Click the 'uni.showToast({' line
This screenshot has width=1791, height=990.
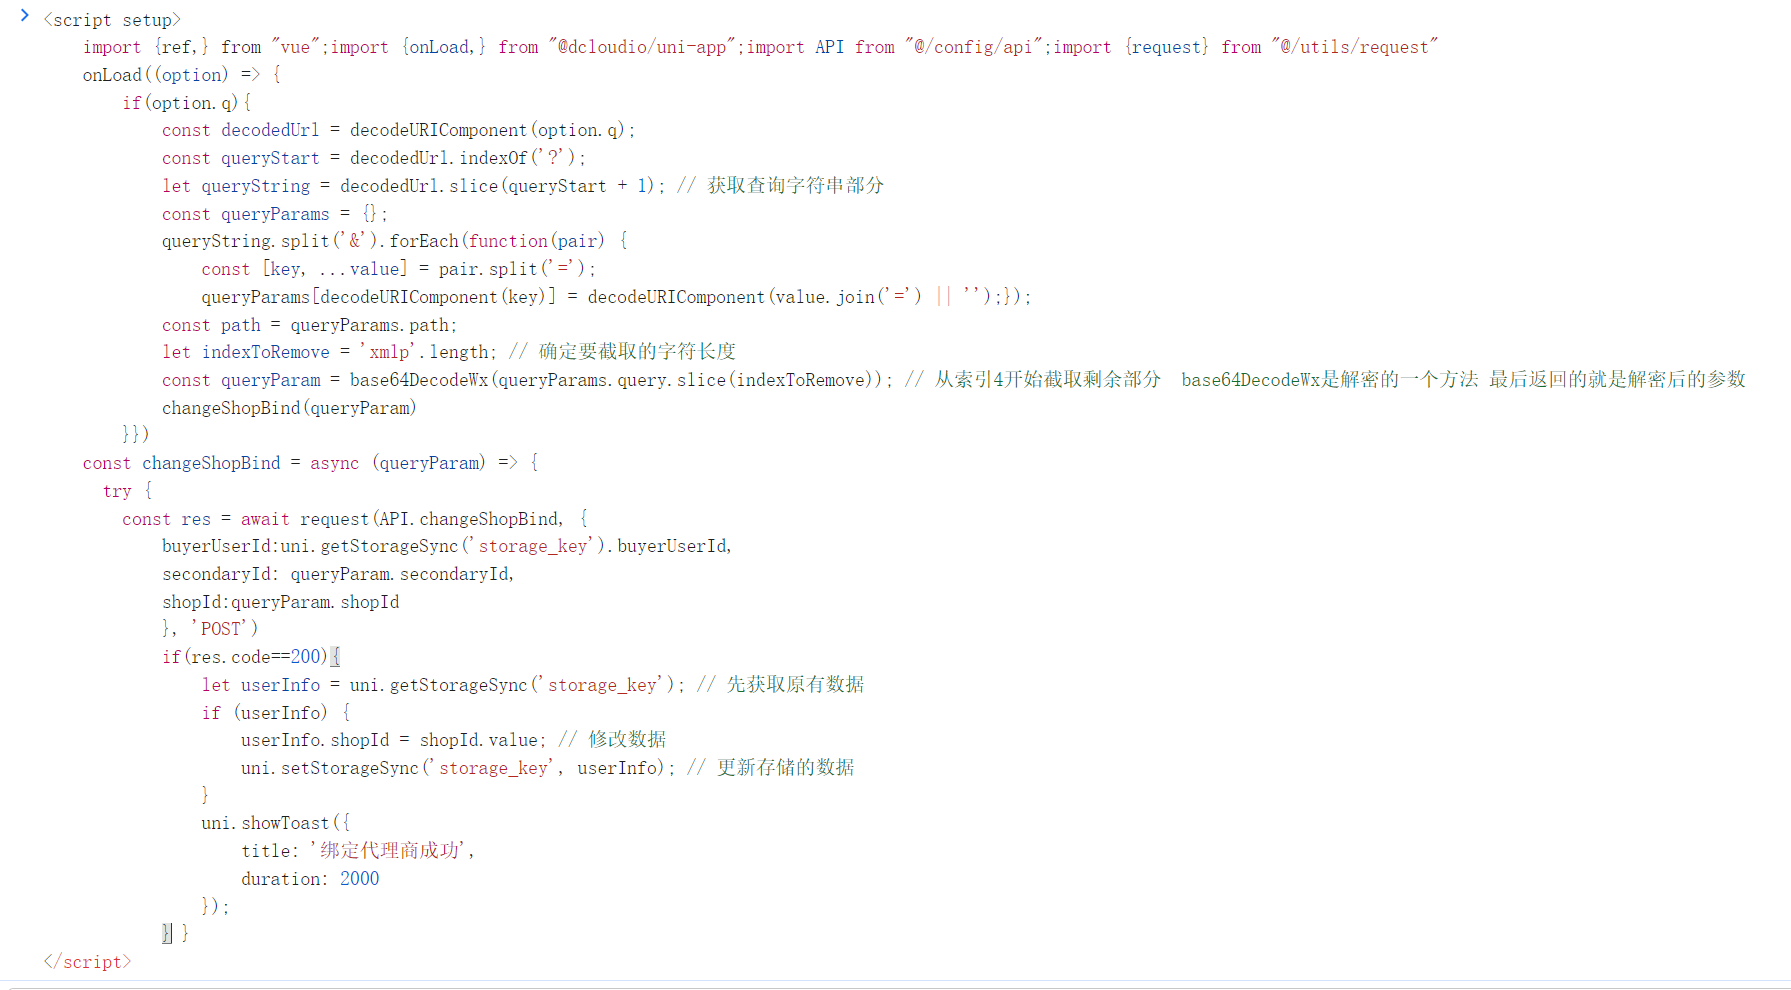click(276, 823)
